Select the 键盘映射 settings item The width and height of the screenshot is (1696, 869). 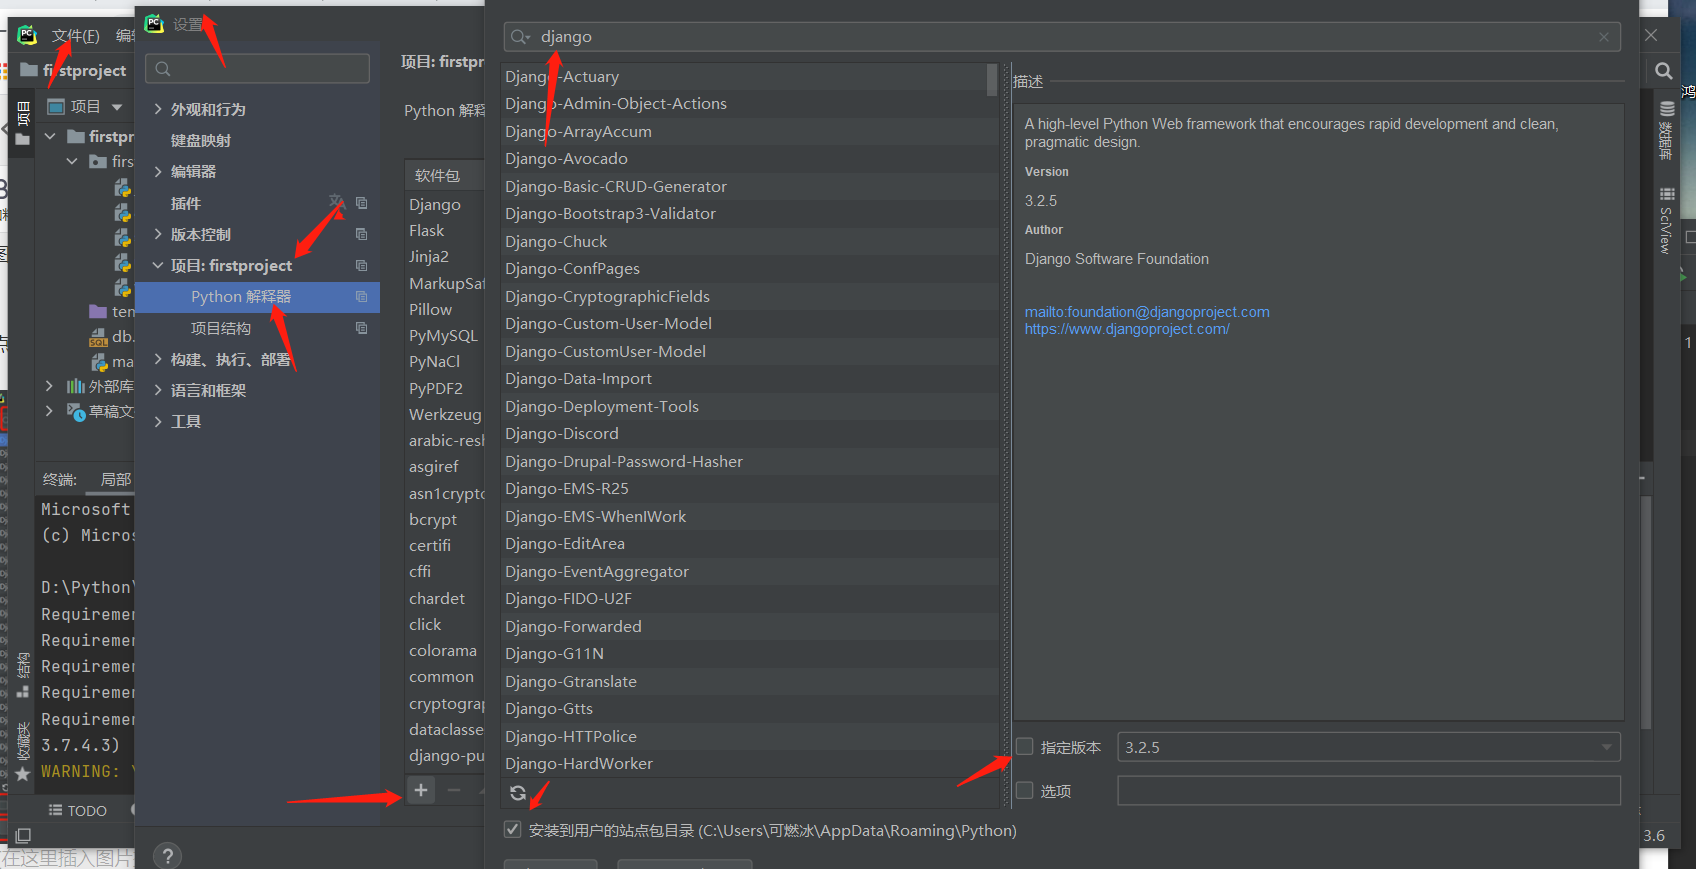tap(201, 140)
